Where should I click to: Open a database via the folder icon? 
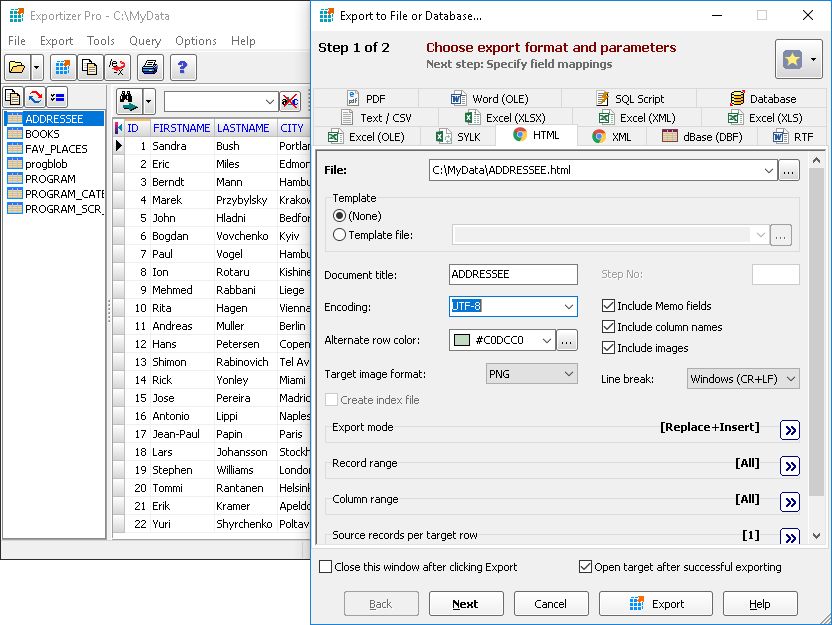pos(18,68)
